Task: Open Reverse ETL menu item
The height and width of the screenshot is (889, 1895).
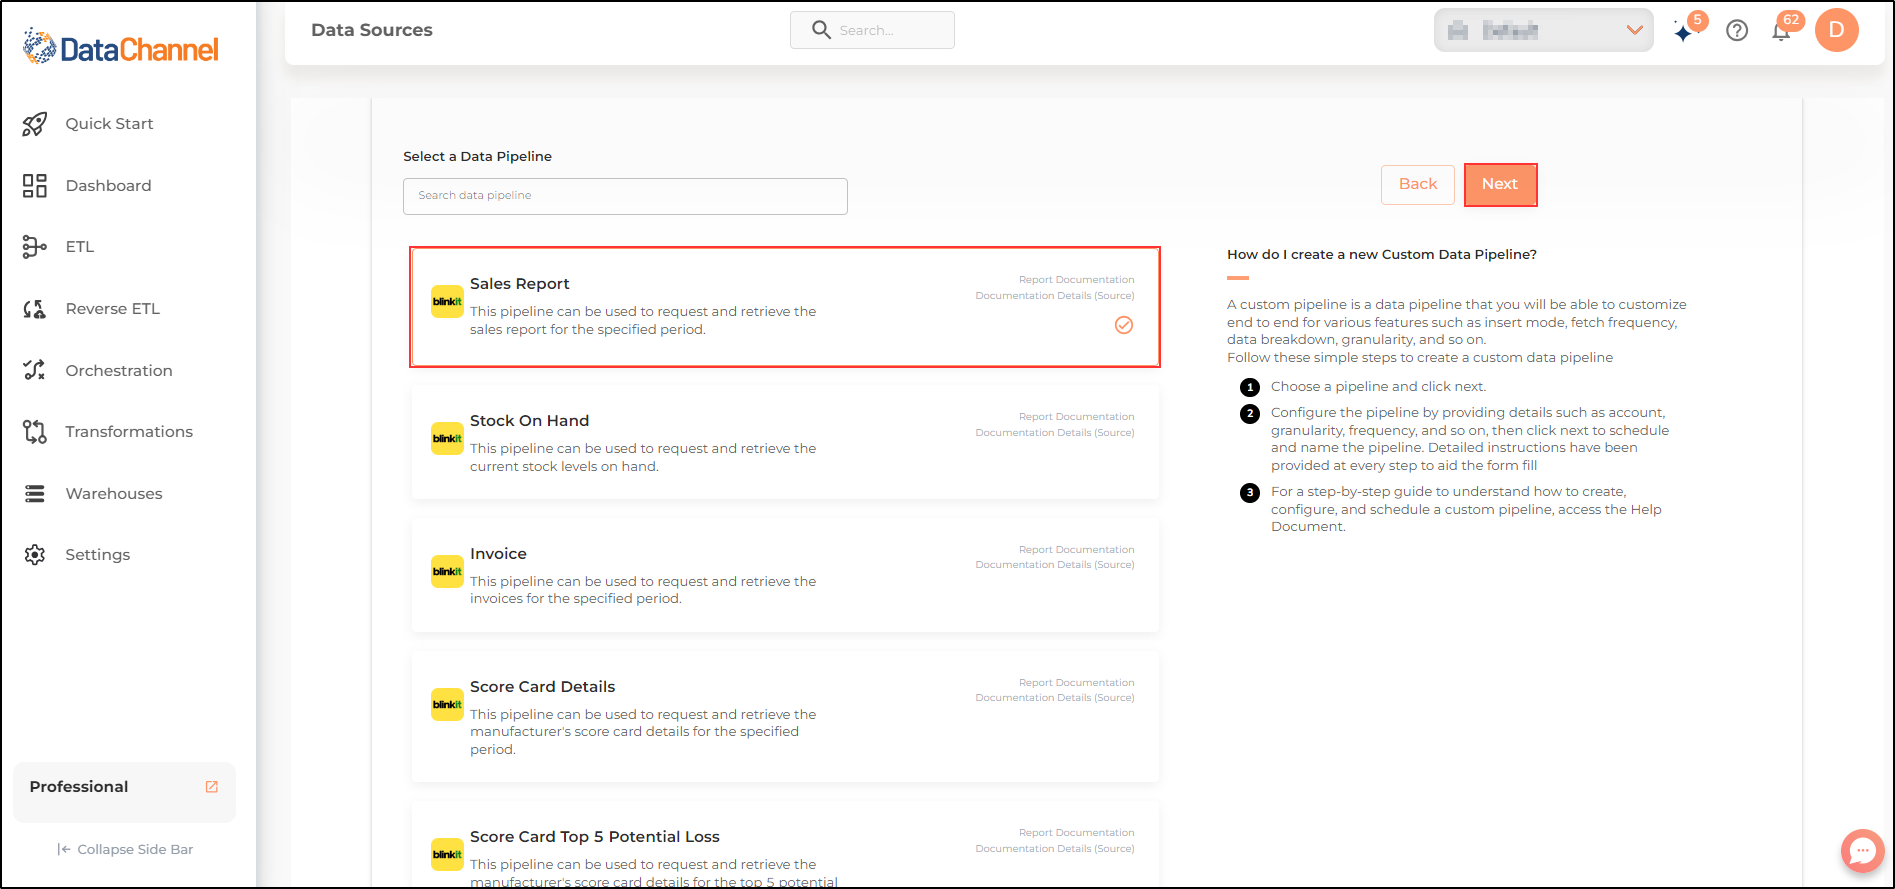Action: [x=113, y=309]
